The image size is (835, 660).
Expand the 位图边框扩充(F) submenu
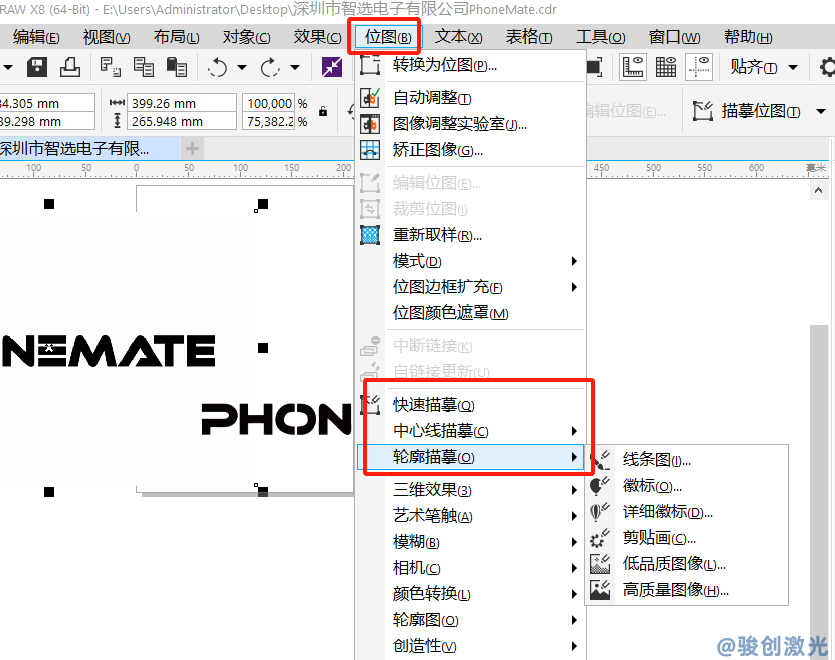coord(470,287)
